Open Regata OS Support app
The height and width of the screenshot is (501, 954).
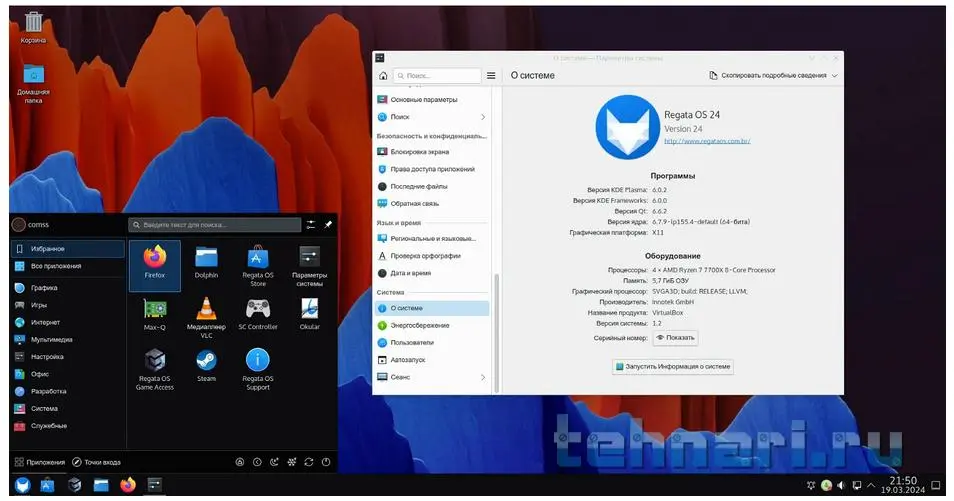click(x=258, y=369)
